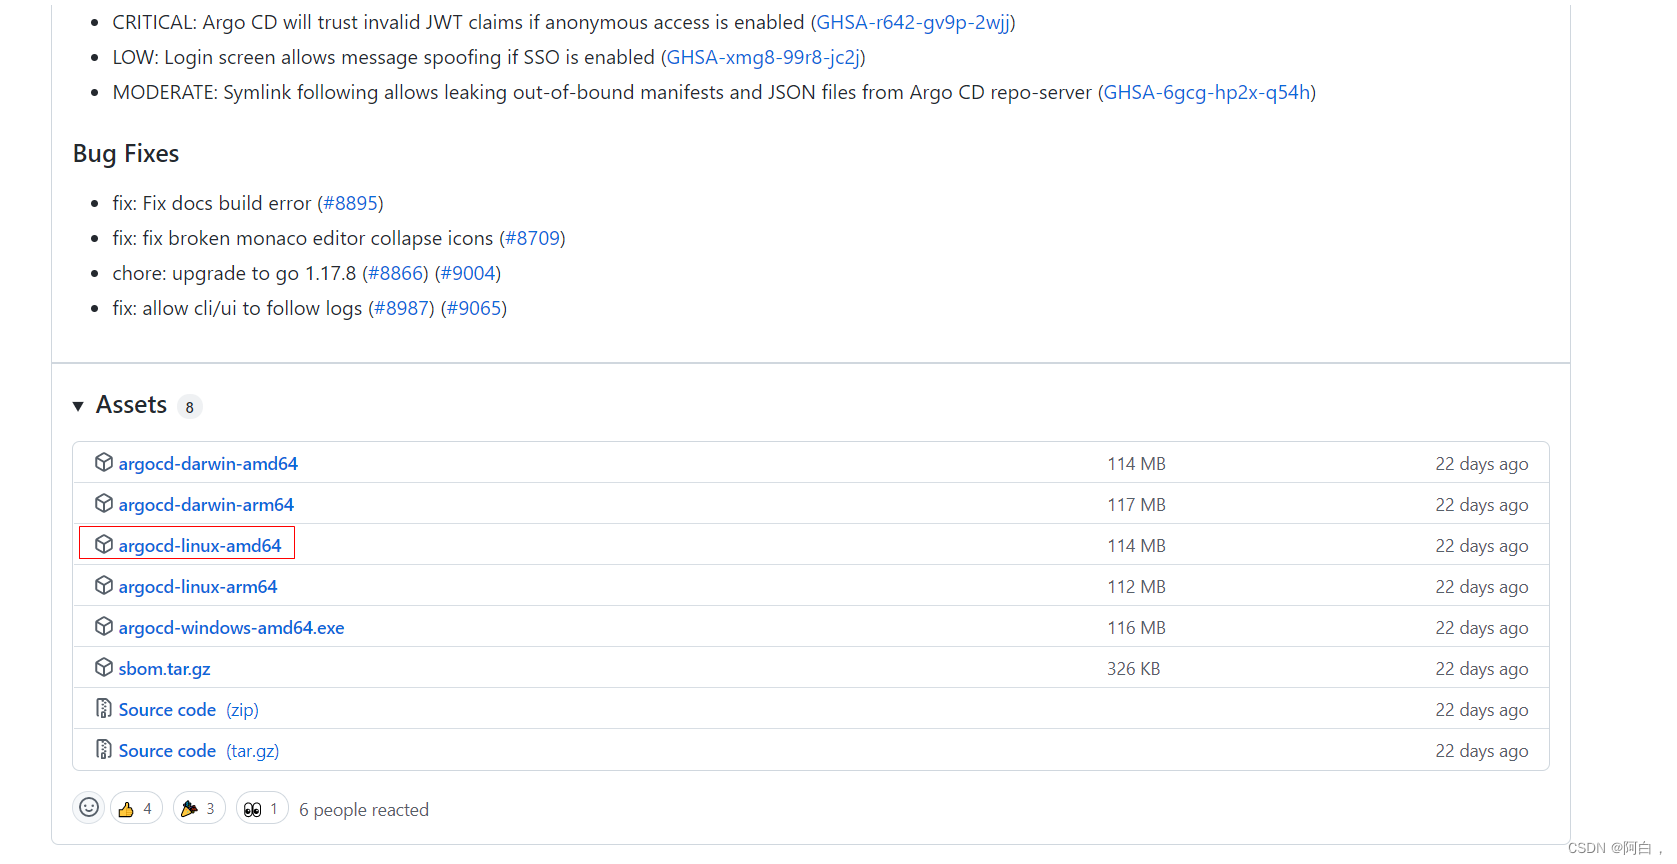Click zip file icon beside Source code (zip)
The height and width of the screenshot is (864, 1677).
(104, 708)
